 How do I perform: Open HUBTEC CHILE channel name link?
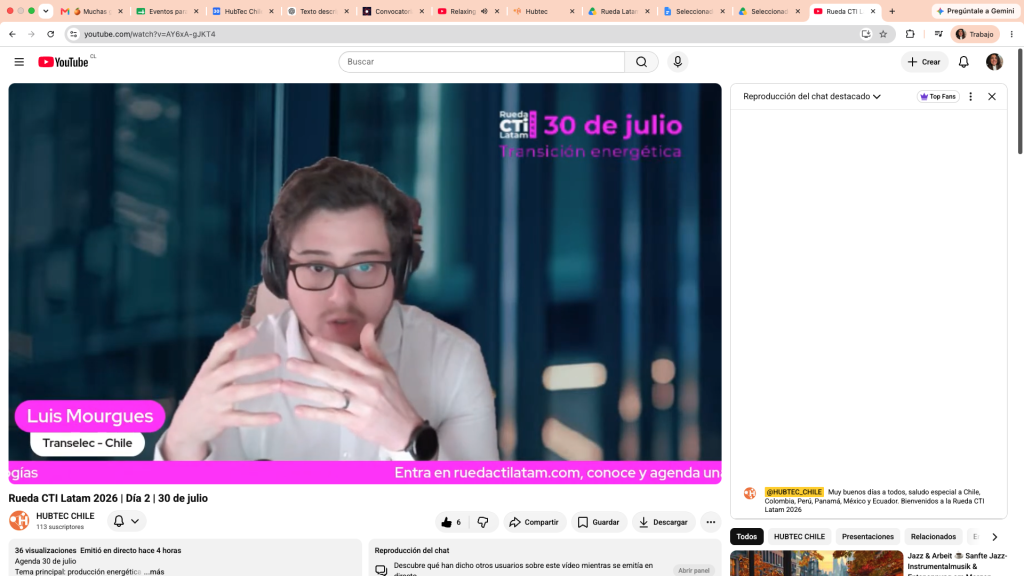(x=65, y=516)
